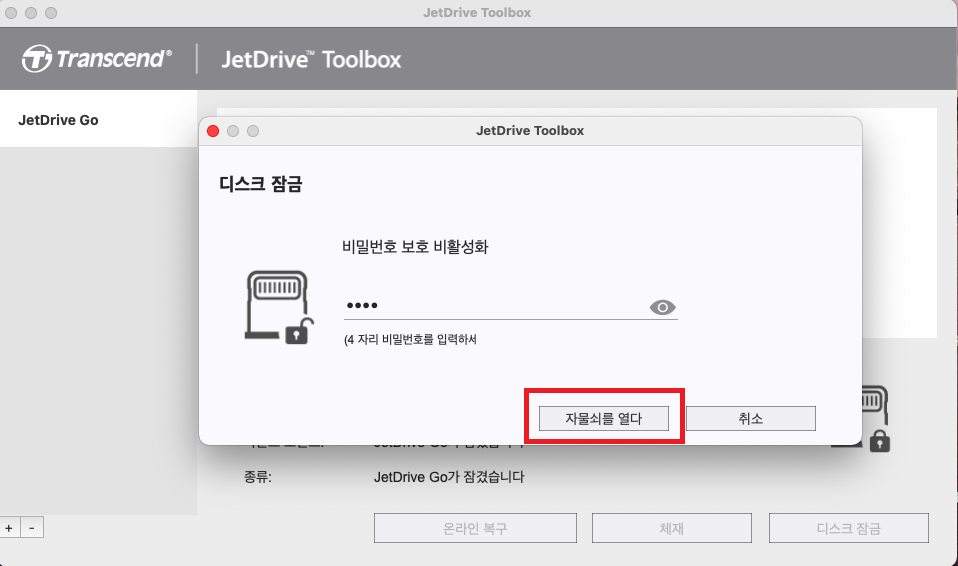Click the Transcend logo in the header
This screenshot has height=566, width=958.
(97, 59)
